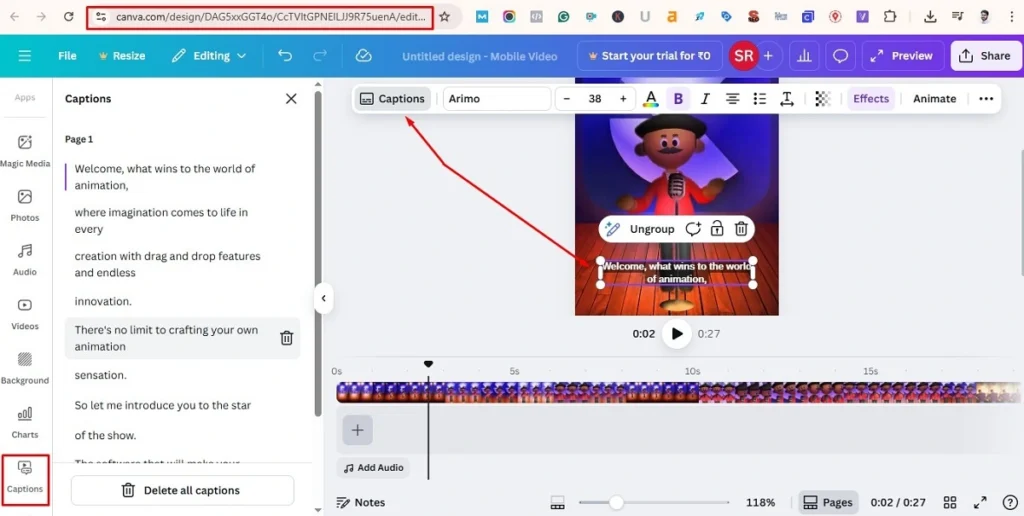Open the Audio panel
Image resolution: width=1024 pixels, height=516 pixels.
click(x=25, y=259)
